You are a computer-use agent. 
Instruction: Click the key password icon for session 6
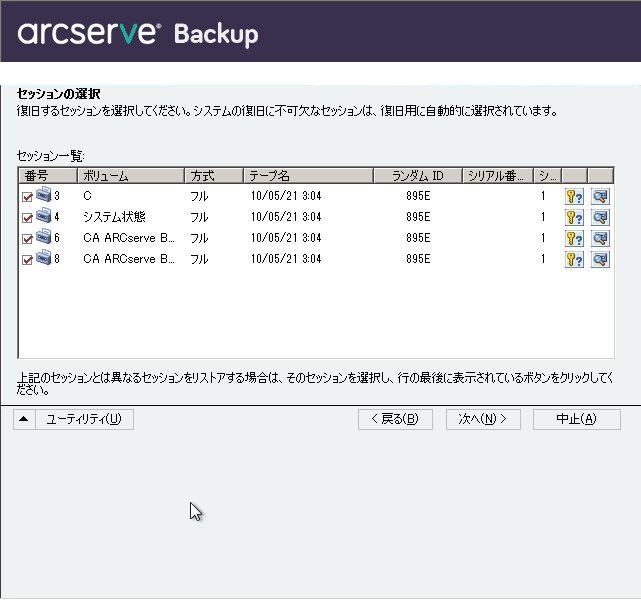[x=574, y=238]
